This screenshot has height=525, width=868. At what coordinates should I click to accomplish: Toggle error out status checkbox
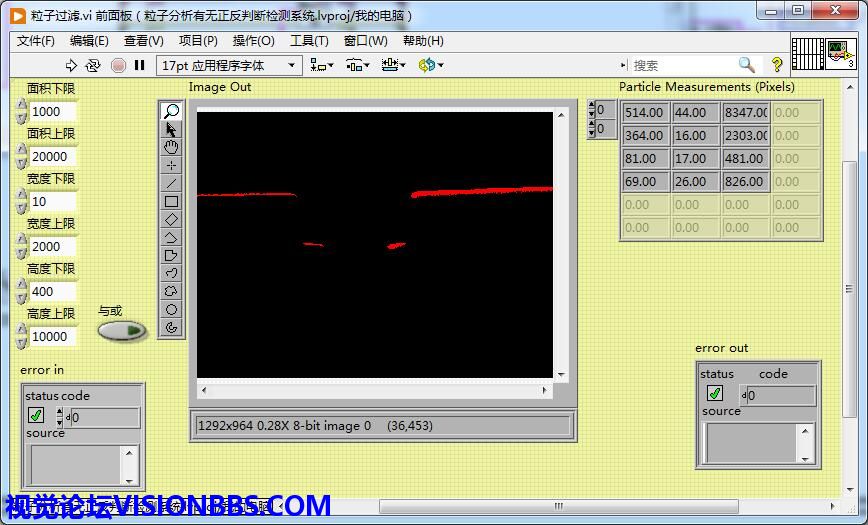tap(715, 394)
